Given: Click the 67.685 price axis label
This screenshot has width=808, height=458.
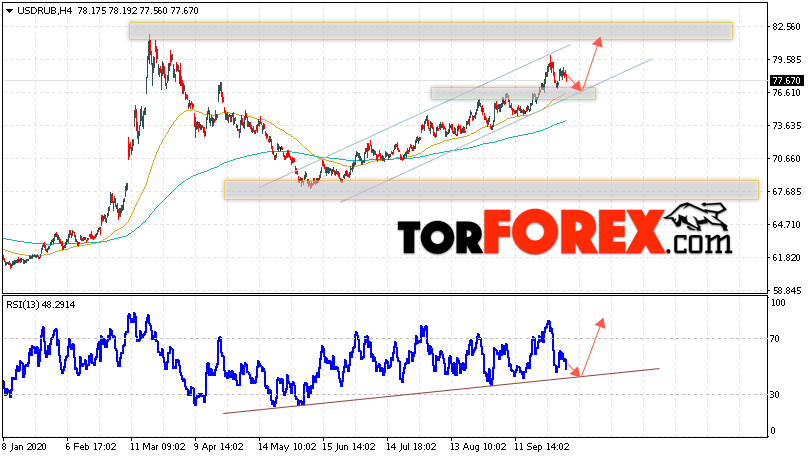Looking at the screenshot, I should tap(787, 192).
